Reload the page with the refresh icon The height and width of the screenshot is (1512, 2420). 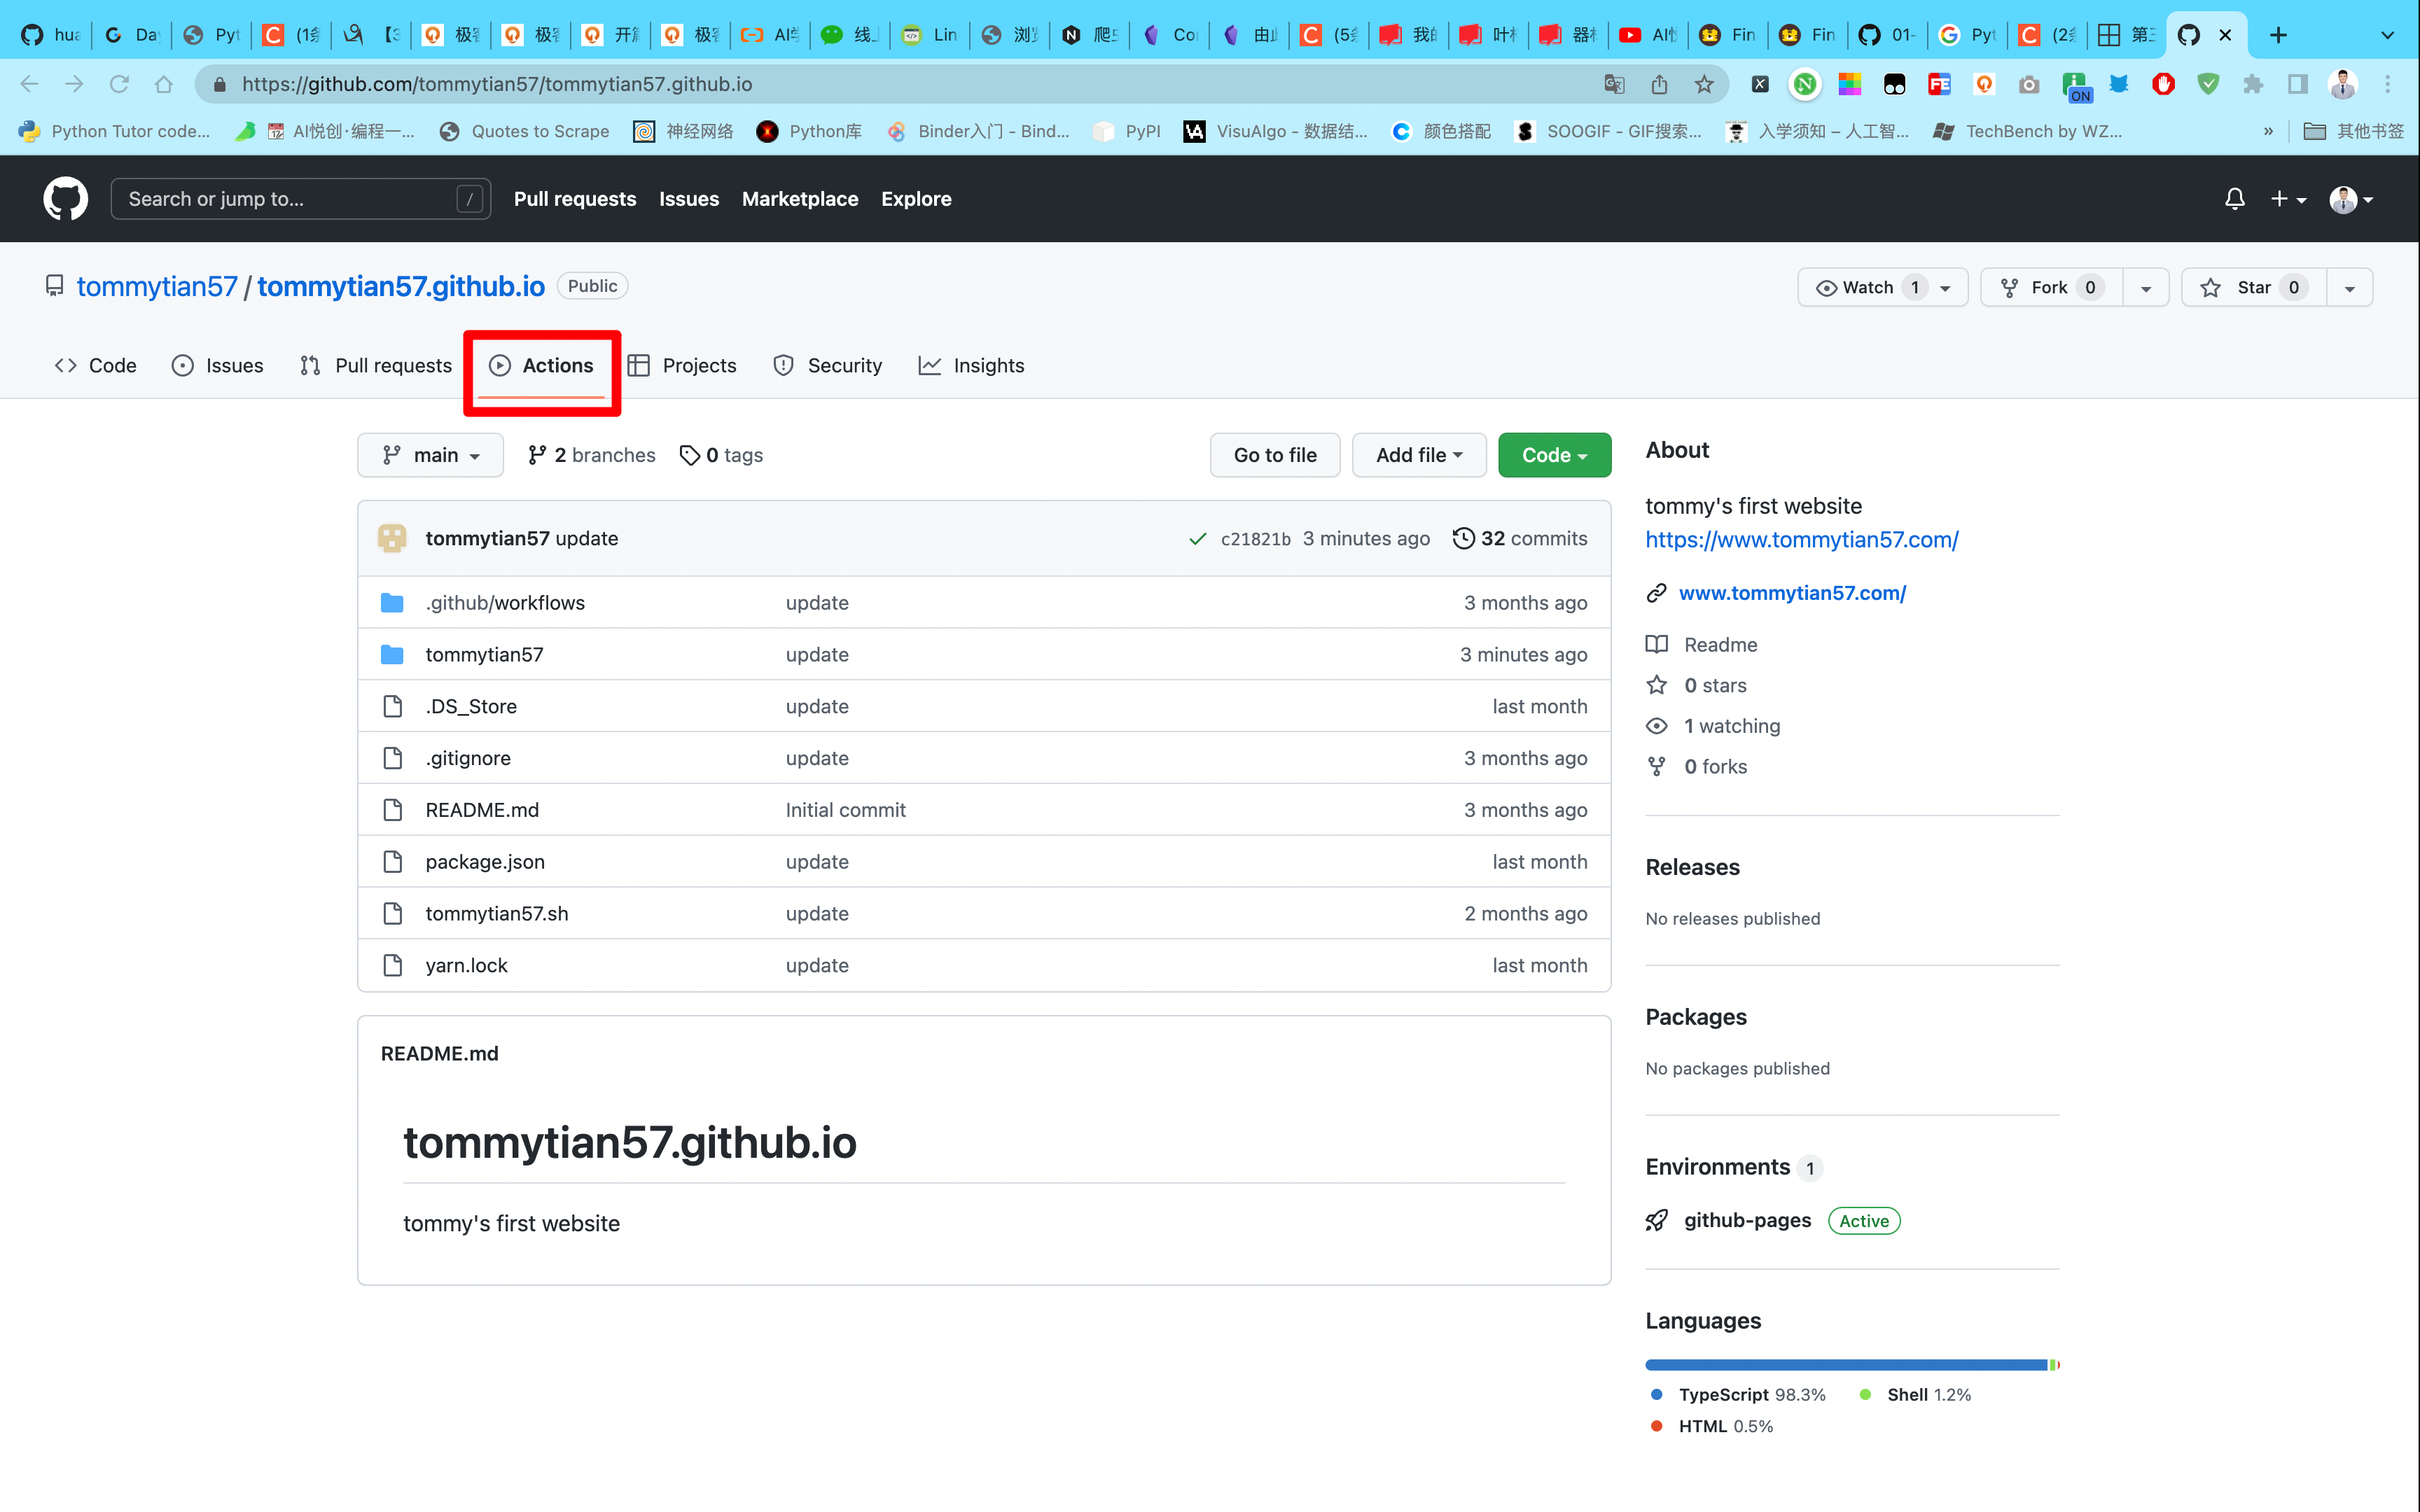pos(119,84)
